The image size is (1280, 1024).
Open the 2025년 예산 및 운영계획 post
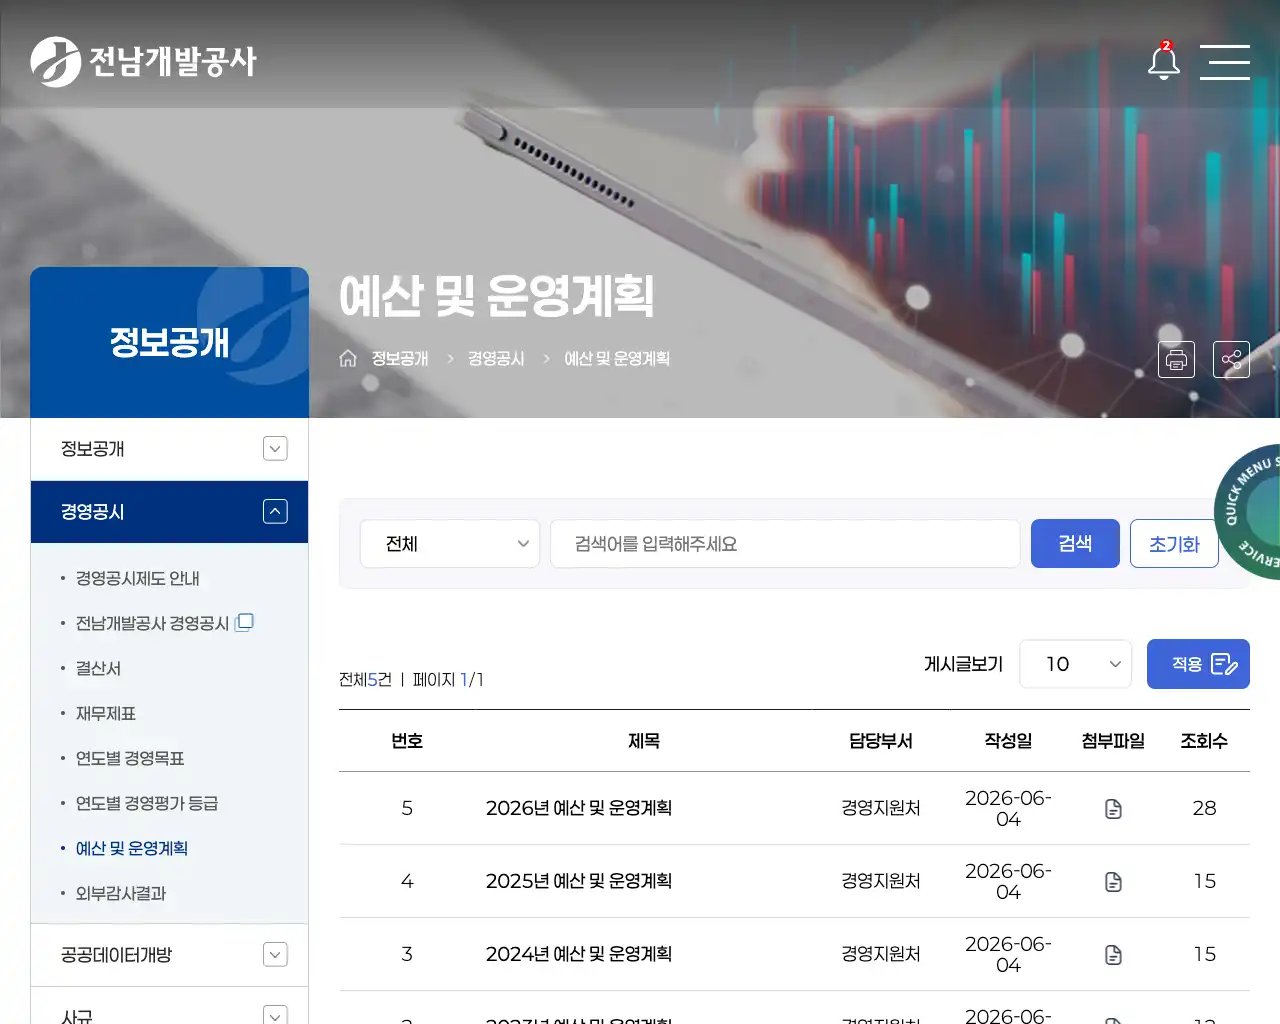point(579,881)
